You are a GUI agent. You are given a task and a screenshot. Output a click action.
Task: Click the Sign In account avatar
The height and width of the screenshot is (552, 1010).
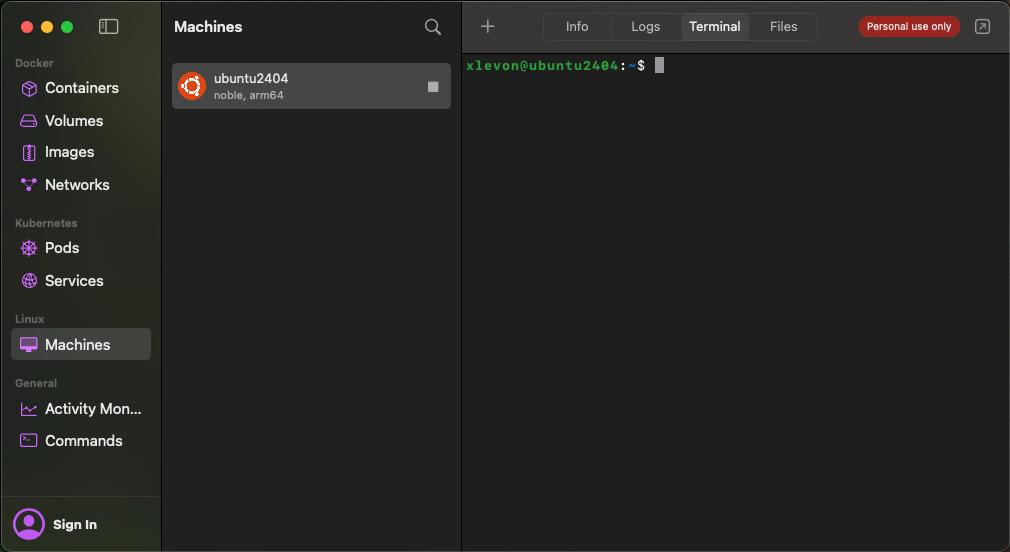coord(29,524)
